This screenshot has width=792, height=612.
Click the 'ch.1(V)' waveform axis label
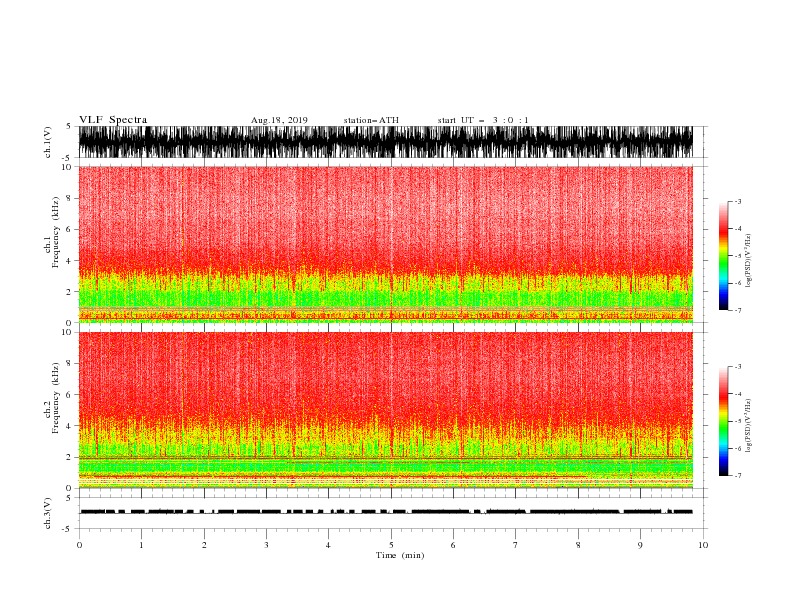point(48,142)
